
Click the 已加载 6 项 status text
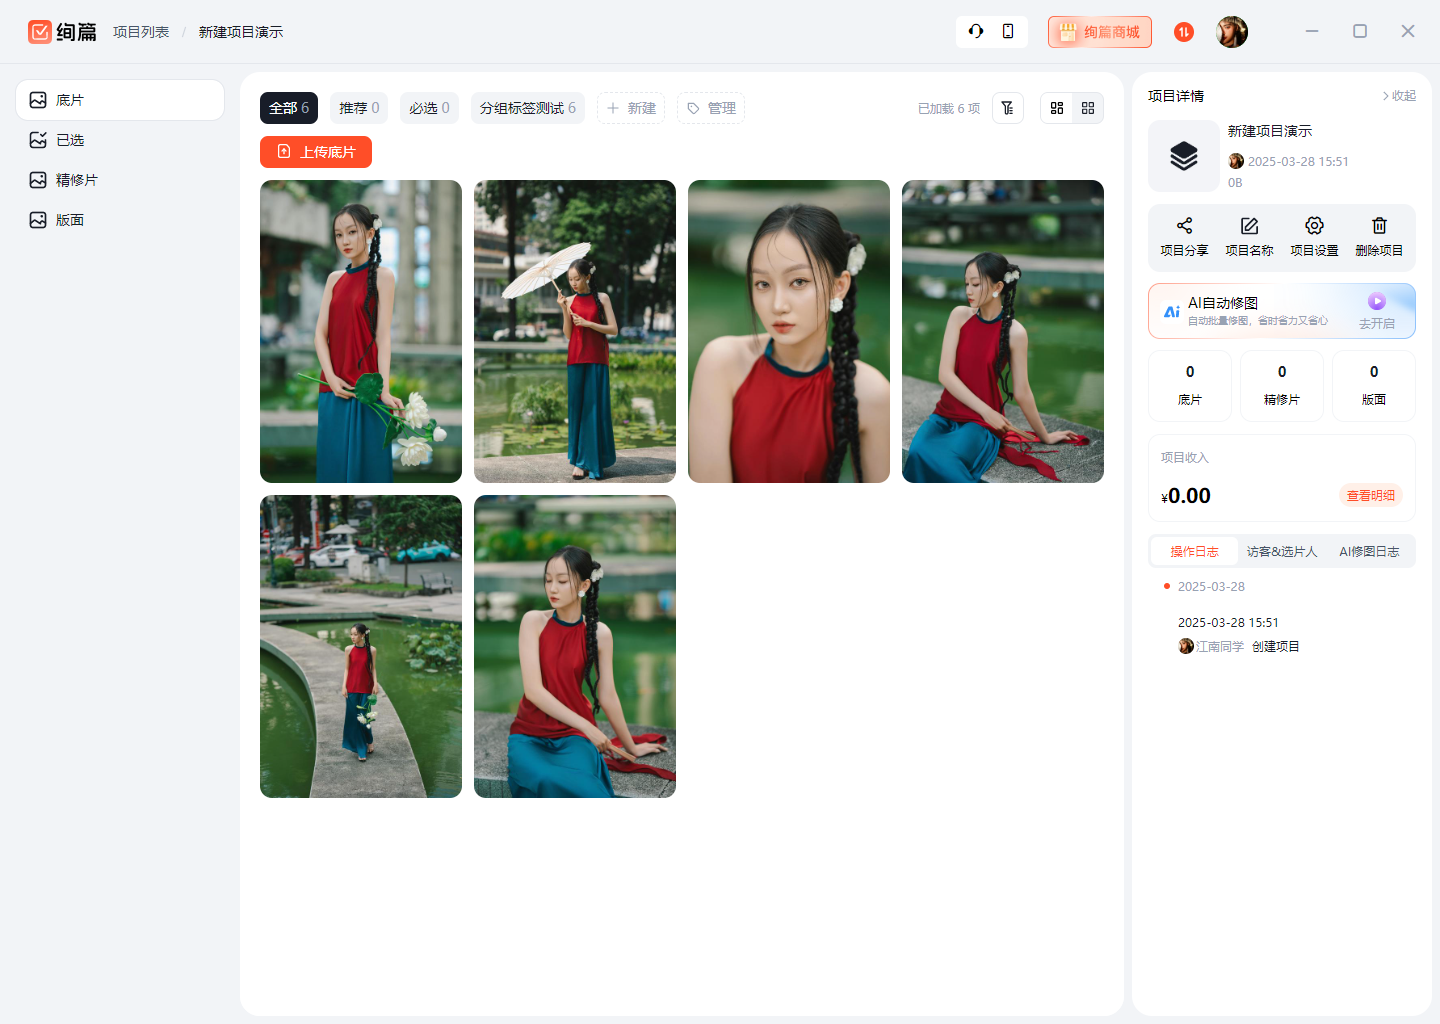point(949,108)
